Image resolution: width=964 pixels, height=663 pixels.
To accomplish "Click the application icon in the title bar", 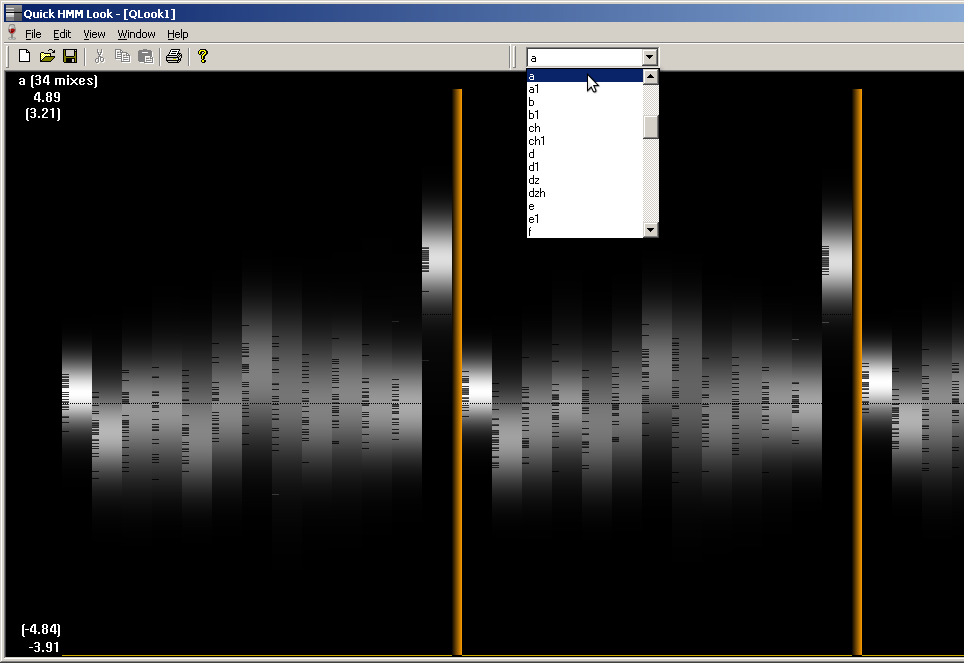I will [13, 13].
